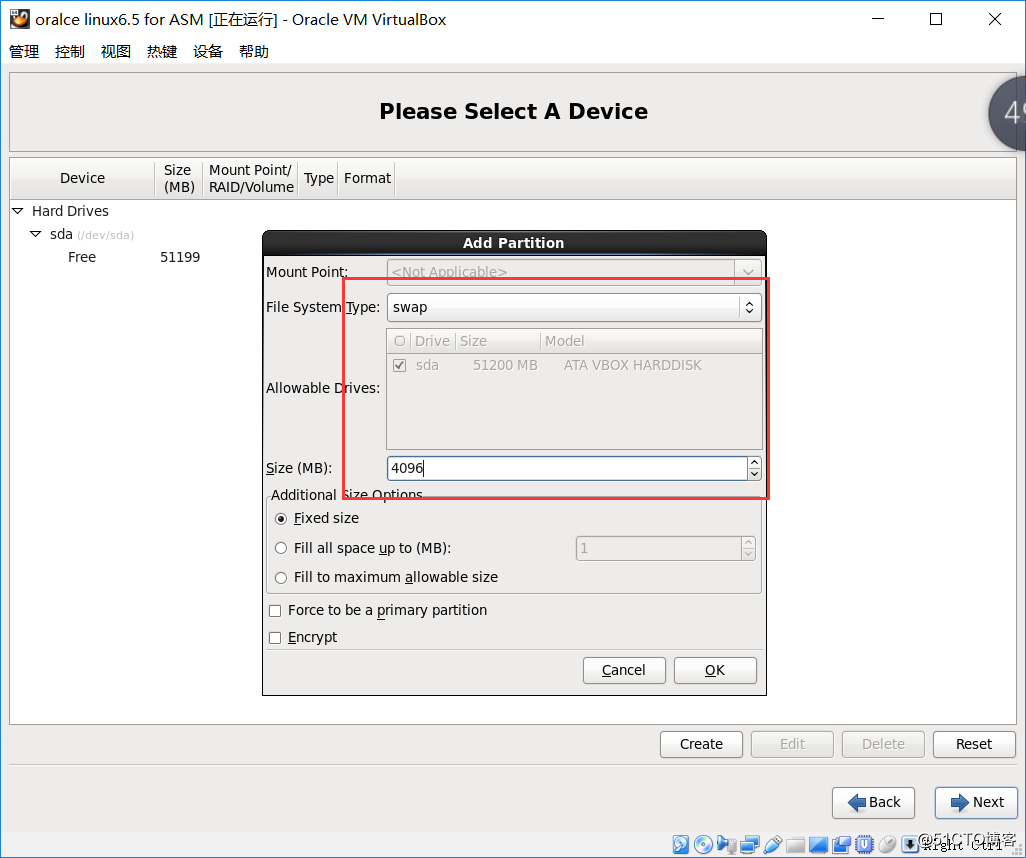
Task: Click the Mount Point/RAID/Volume column header
Action: tap(251, 178)
